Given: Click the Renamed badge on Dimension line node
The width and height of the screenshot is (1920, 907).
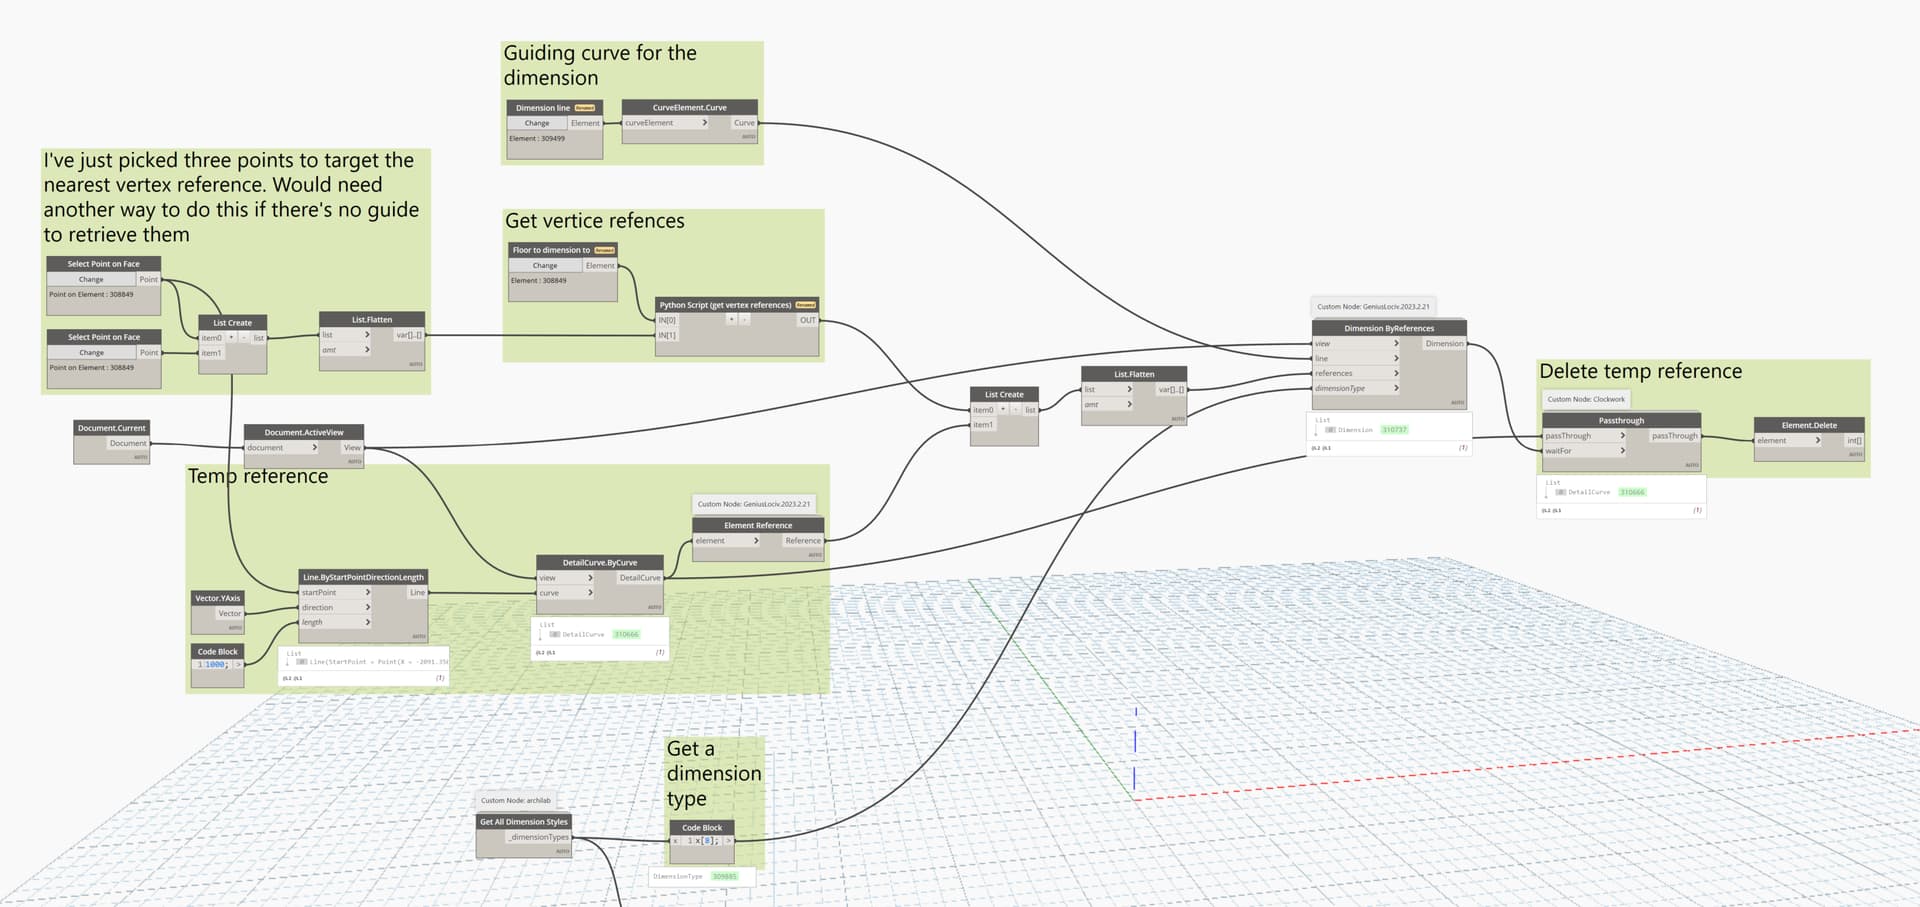Looking at the screenshot, I should (x=585, y=108).
